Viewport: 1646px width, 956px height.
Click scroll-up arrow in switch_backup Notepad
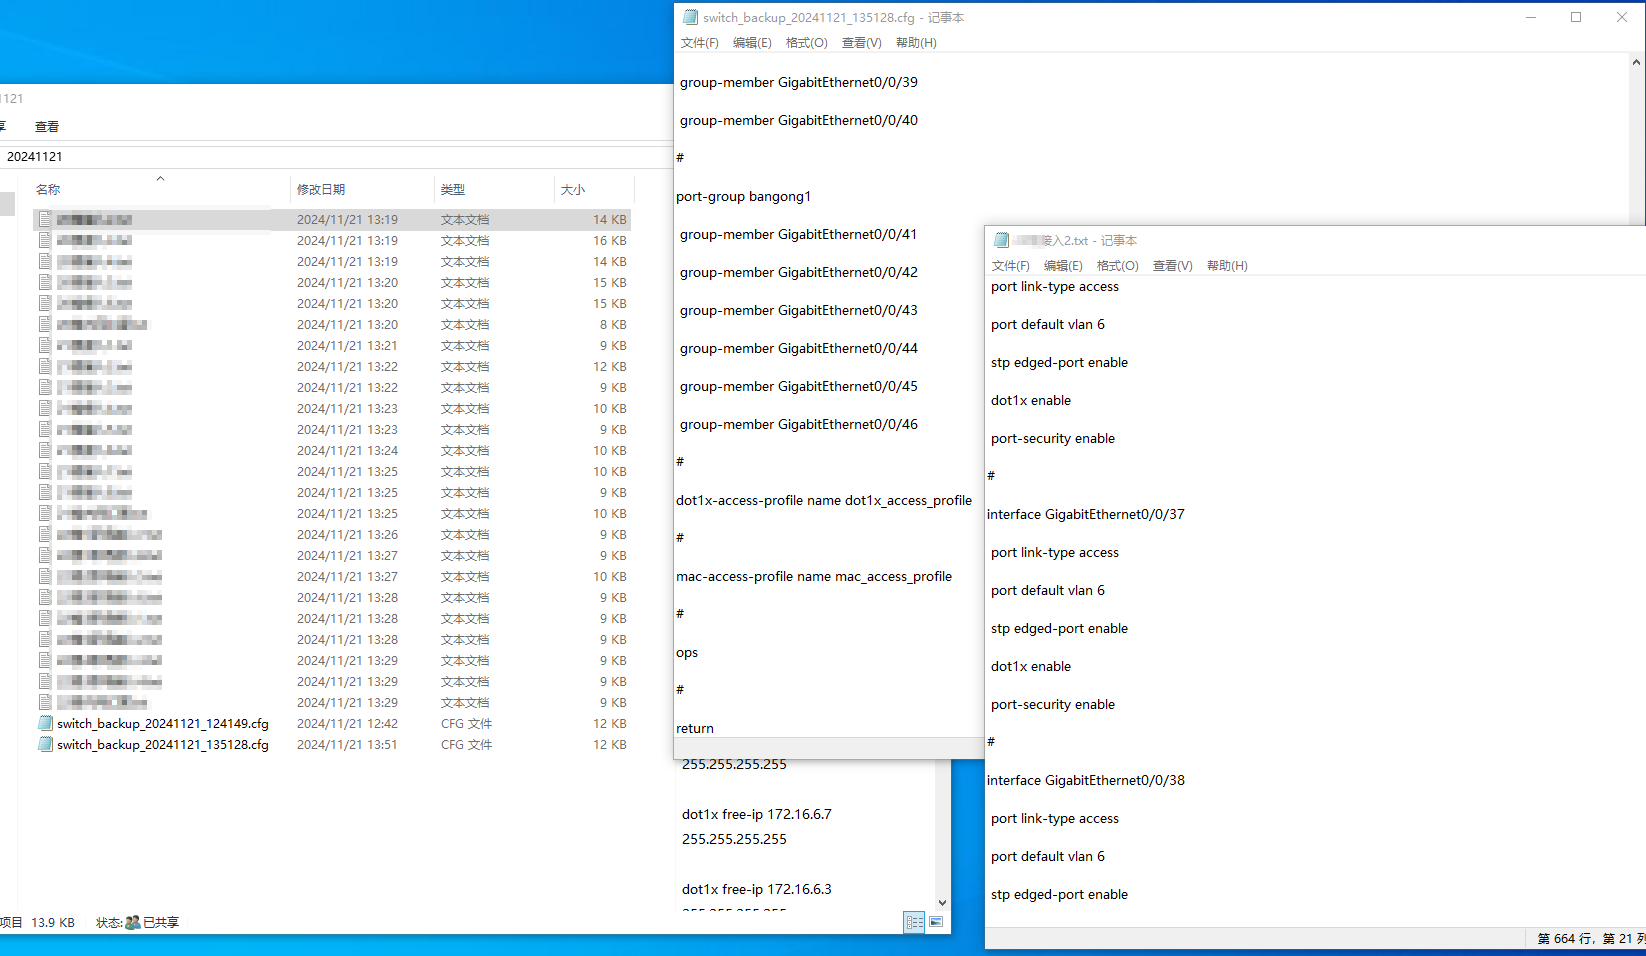click(x=1636, y=62)
